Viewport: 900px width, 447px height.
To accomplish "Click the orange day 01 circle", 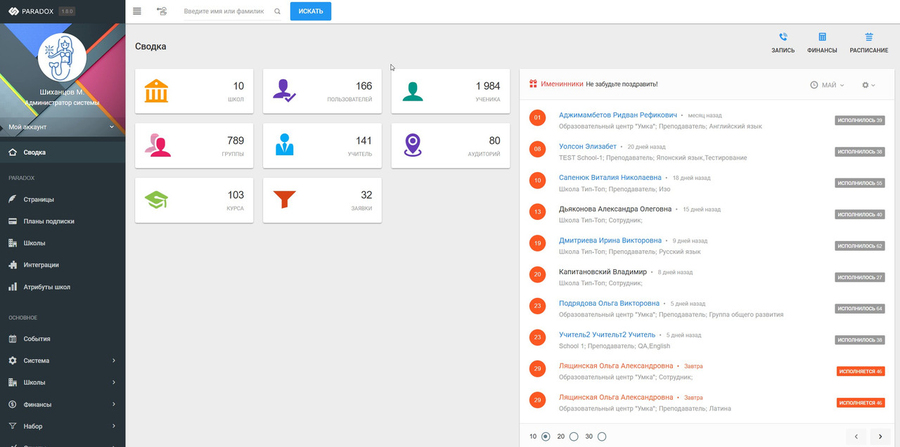I will (537, 118).
